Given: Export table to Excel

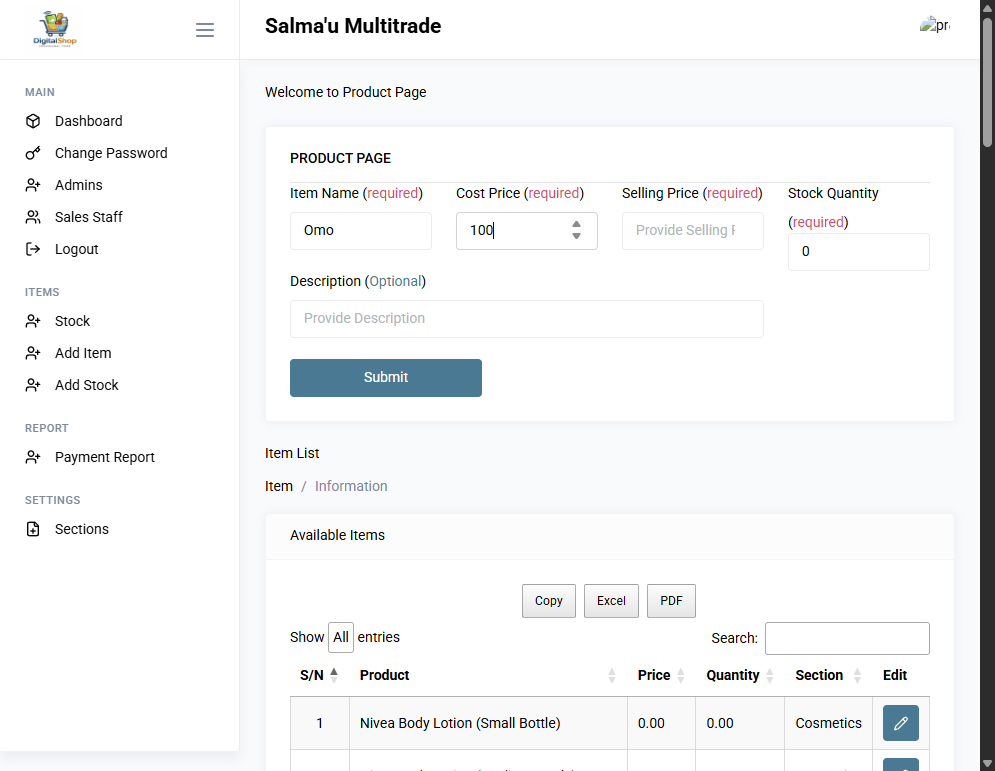Looking at the screenshot, I should point(611,601).
